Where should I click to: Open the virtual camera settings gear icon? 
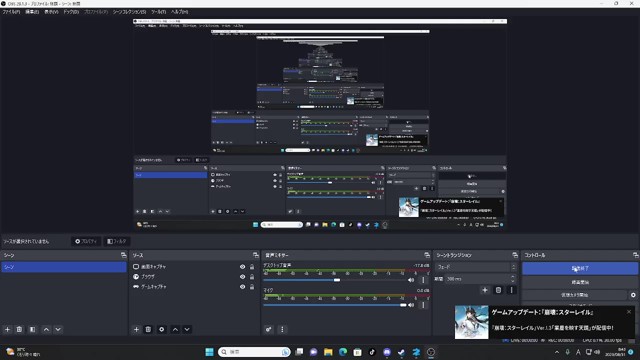633,295
